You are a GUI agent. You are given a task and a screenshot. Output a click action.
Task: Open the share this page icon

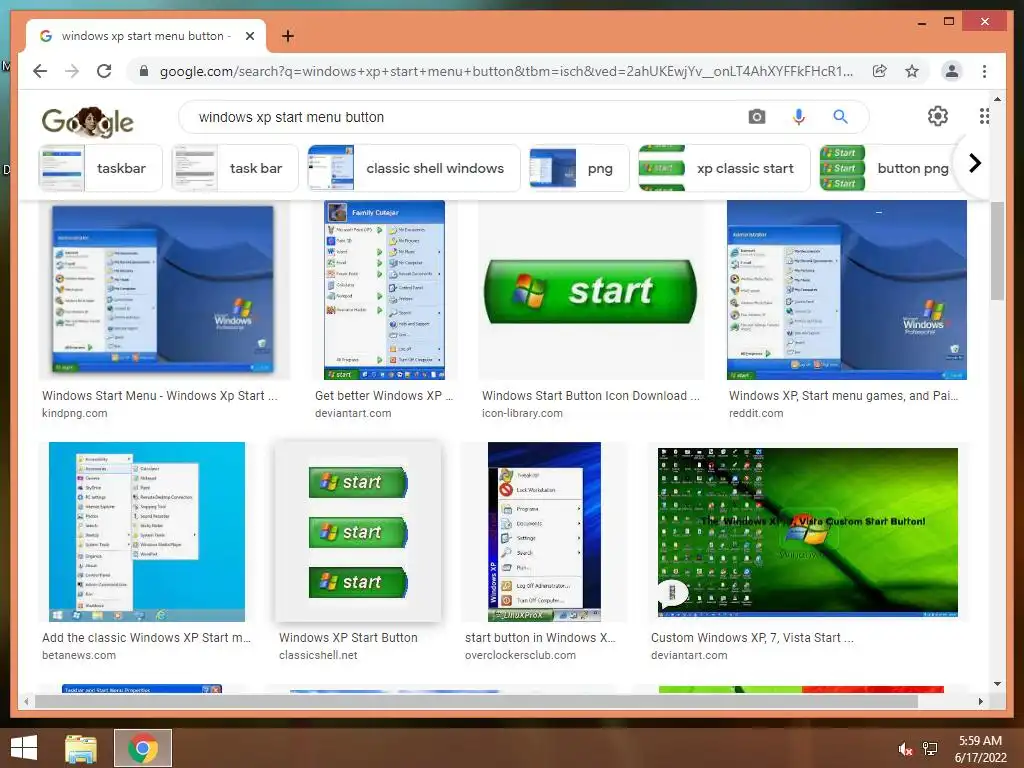pyautogui.click(x=880, y=71)
